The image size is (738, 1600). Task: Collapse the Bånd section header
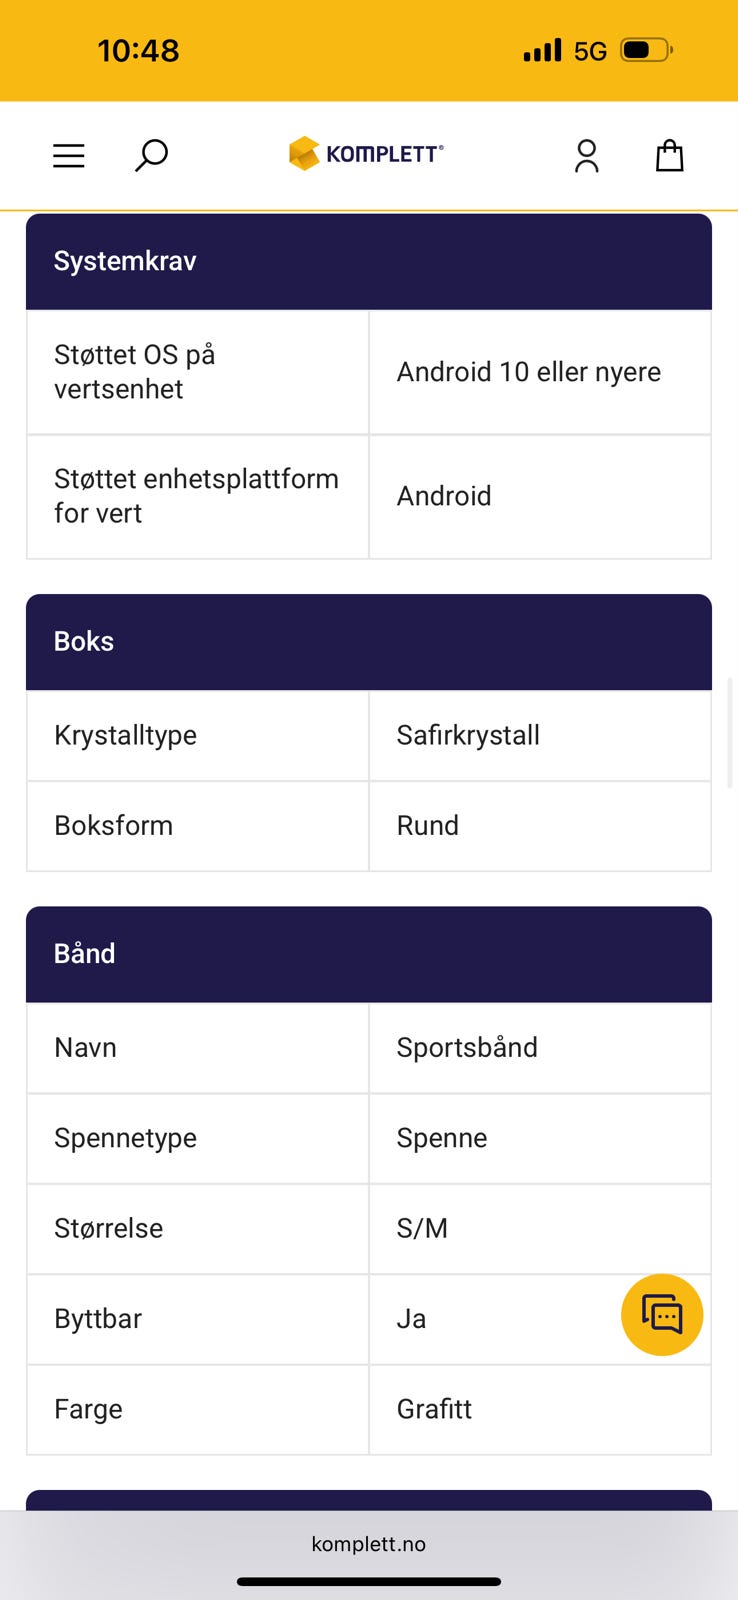[369, 954]
